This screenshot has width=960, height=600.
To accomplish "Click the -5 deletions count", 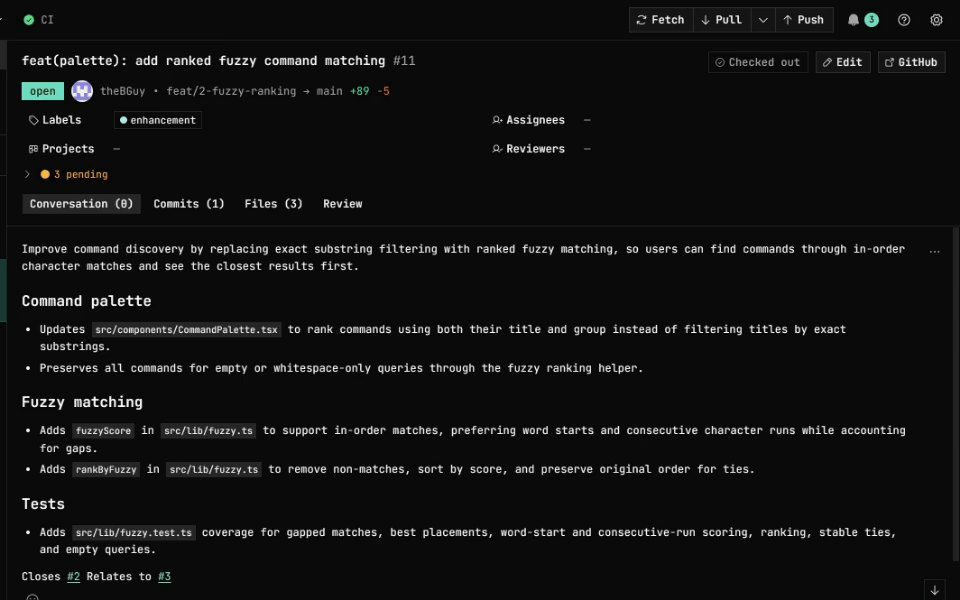I will [383, 91].
